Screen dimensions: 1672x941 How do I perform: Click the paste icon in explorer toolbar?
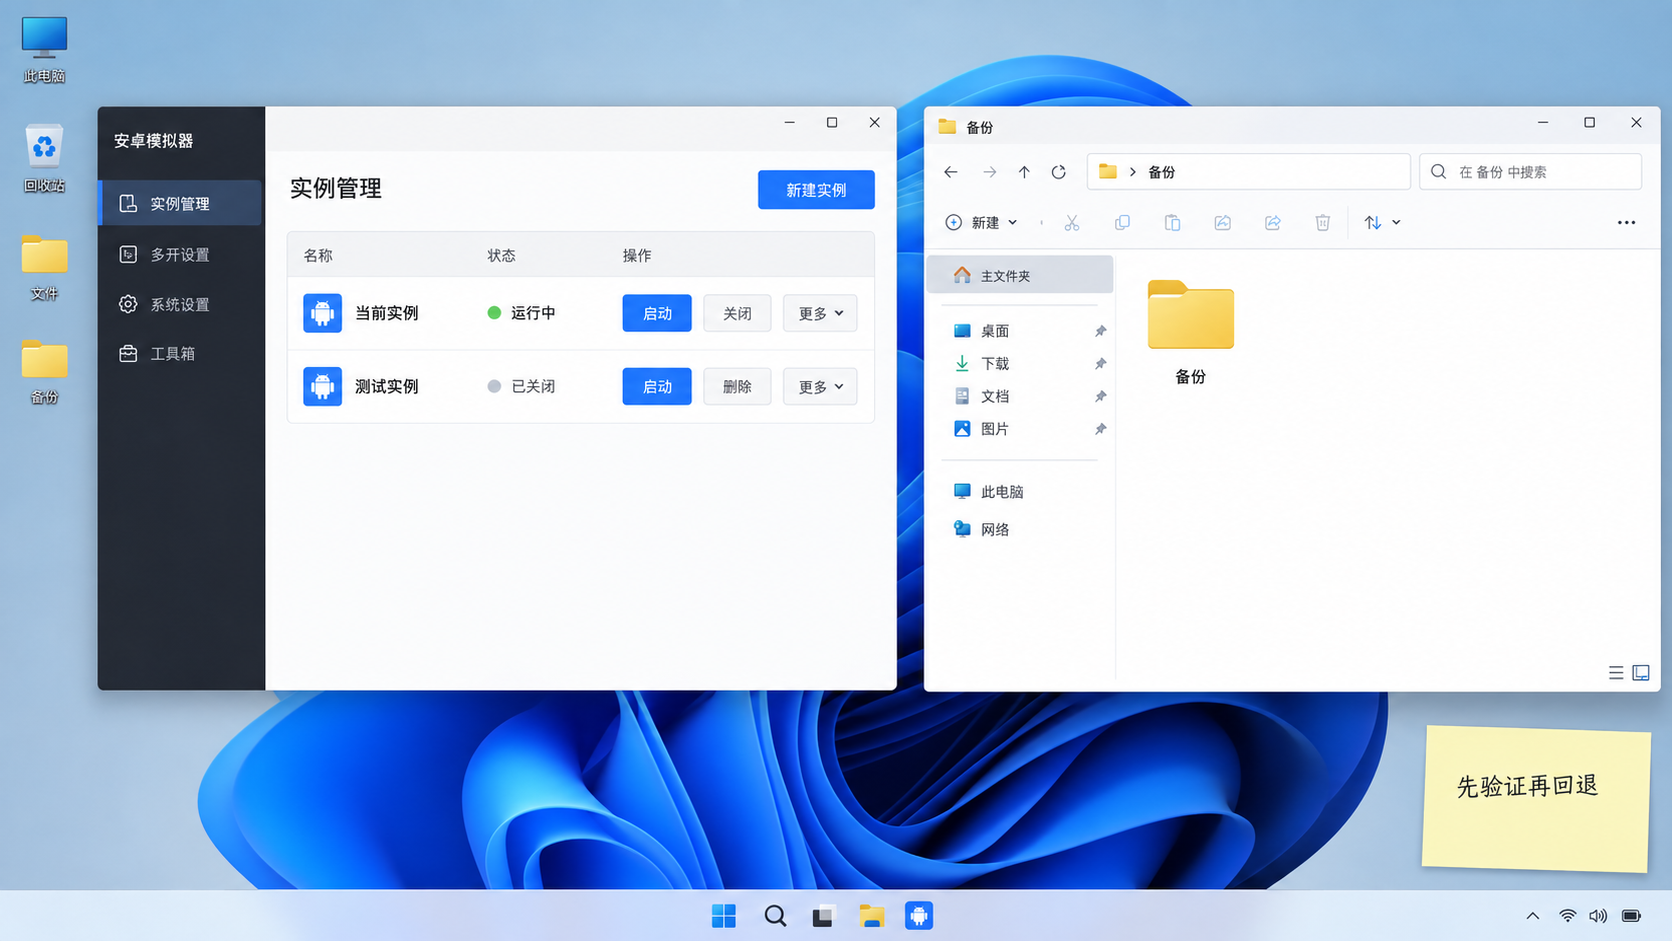(x=1172, y=222)
